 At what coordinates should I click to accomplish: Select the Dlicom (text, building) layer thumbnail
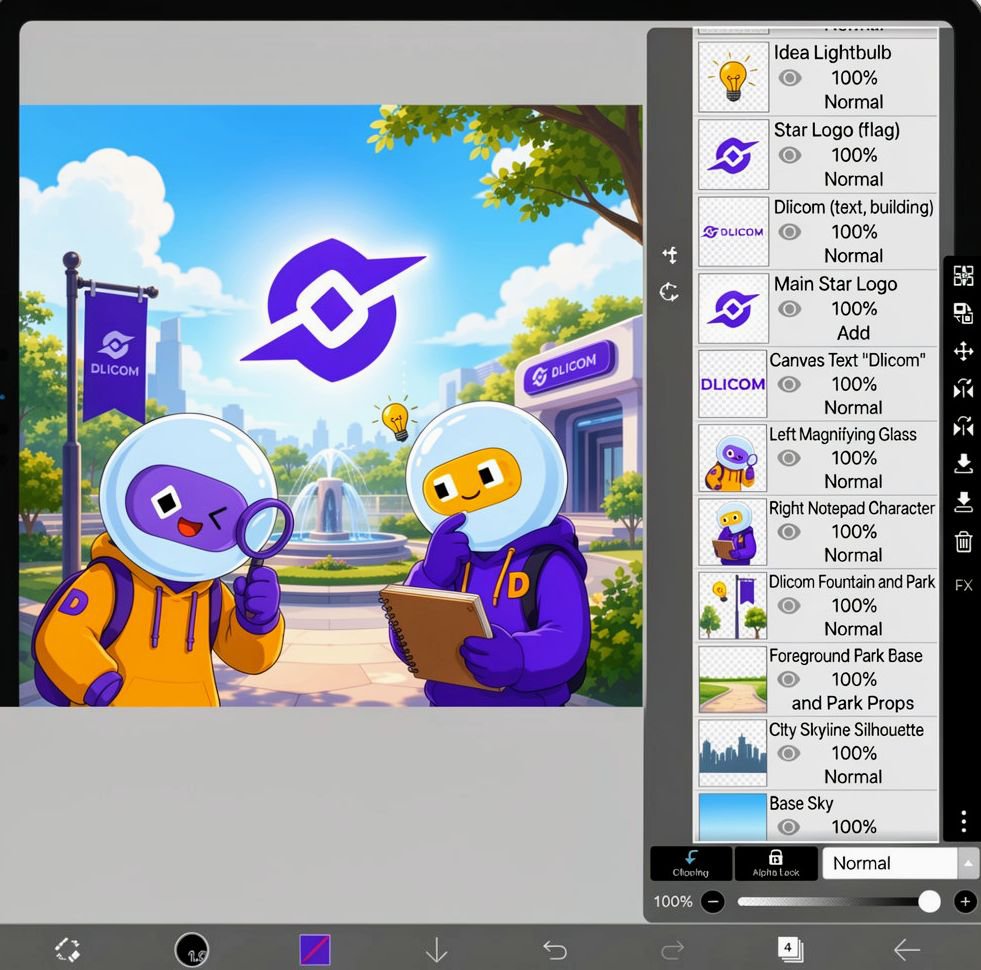pyautogui.click(x=733, y=232)
